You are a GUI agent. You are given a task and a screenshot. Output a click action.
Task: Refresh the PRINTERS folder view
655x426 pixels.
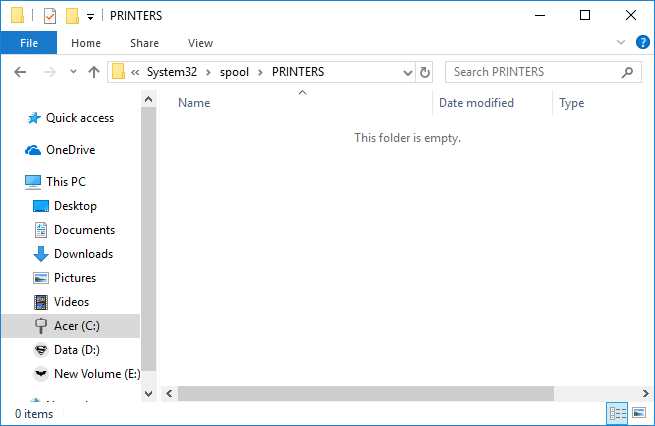(425, 72)
